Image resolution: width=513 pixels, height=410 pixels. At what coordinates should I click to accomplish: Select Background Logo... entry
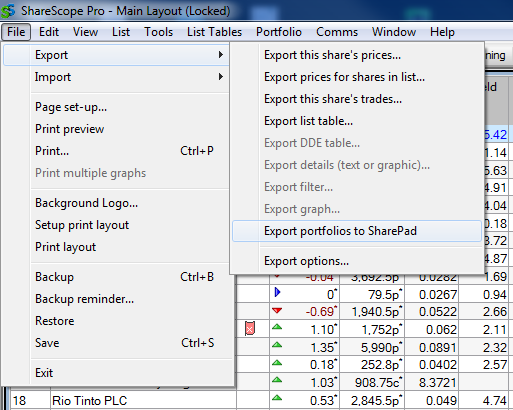tap(116, 203)
